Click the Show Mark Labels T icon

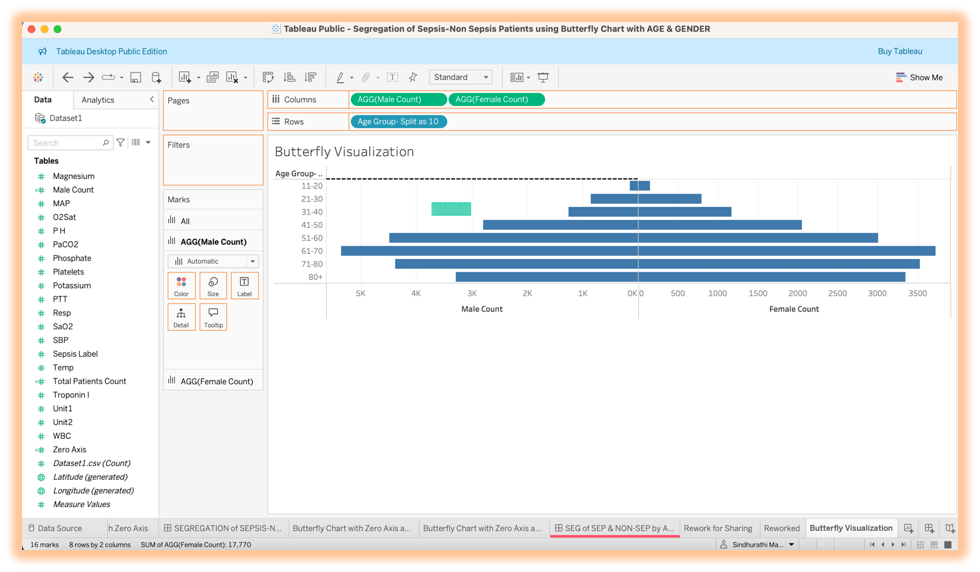pos(392,78)
